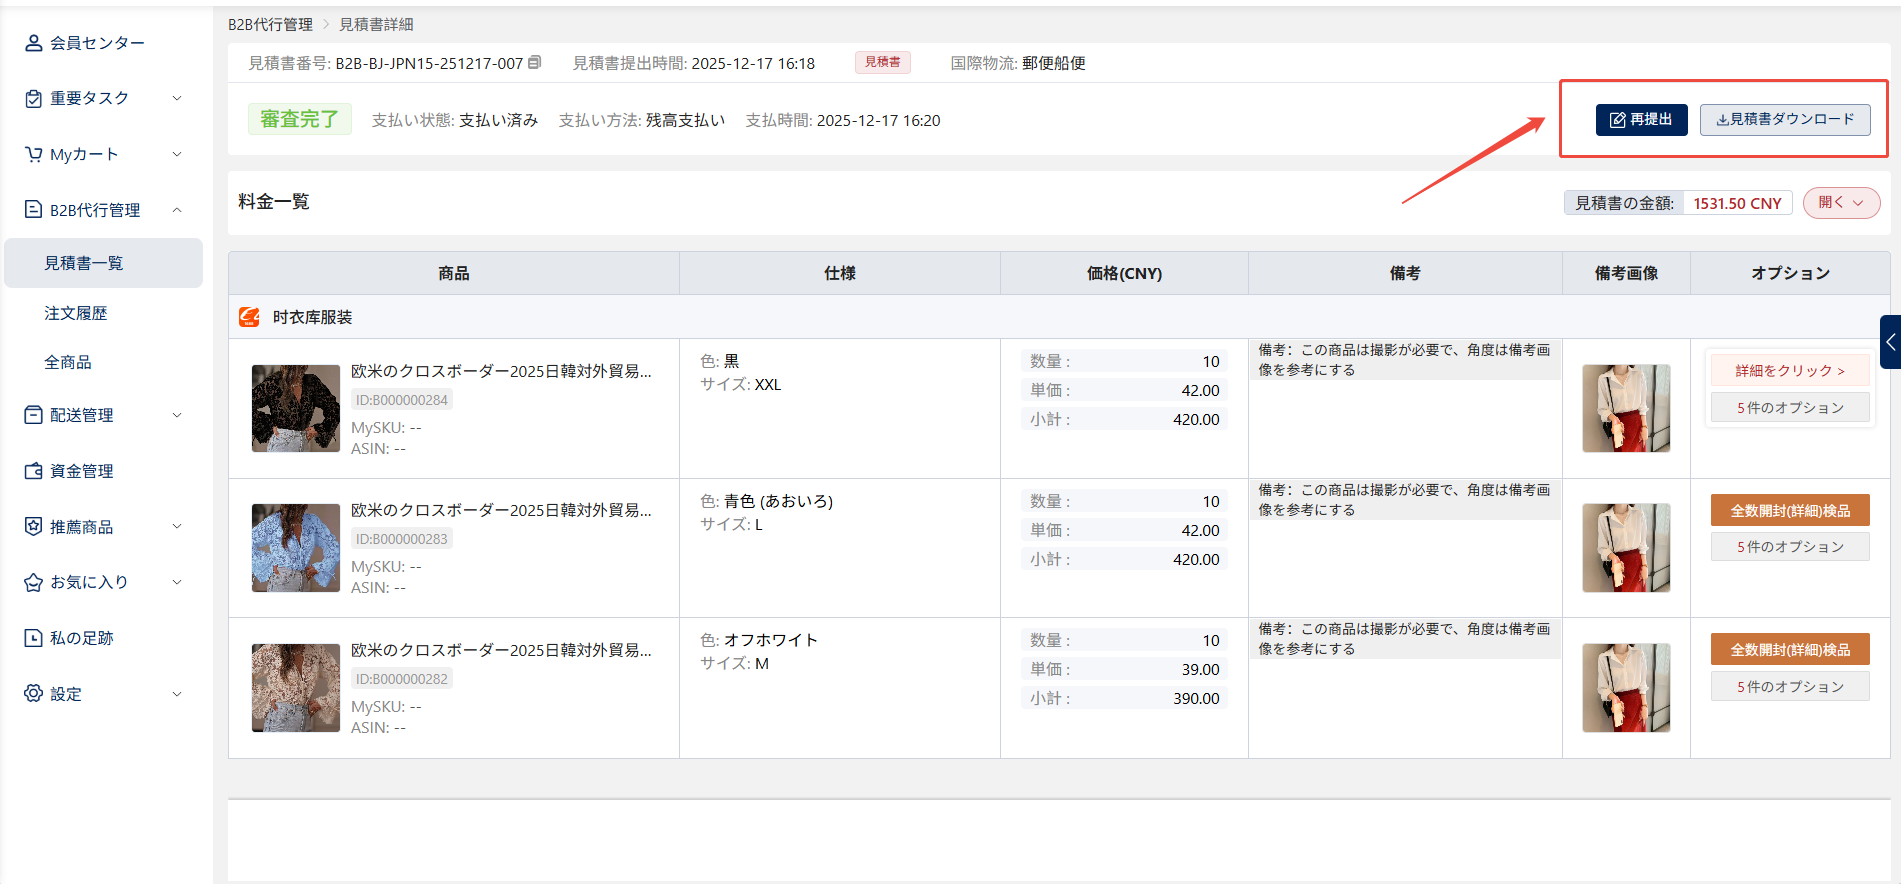
Task: Click the ID:B000000283 label
Action: click(x=402, y=539)
